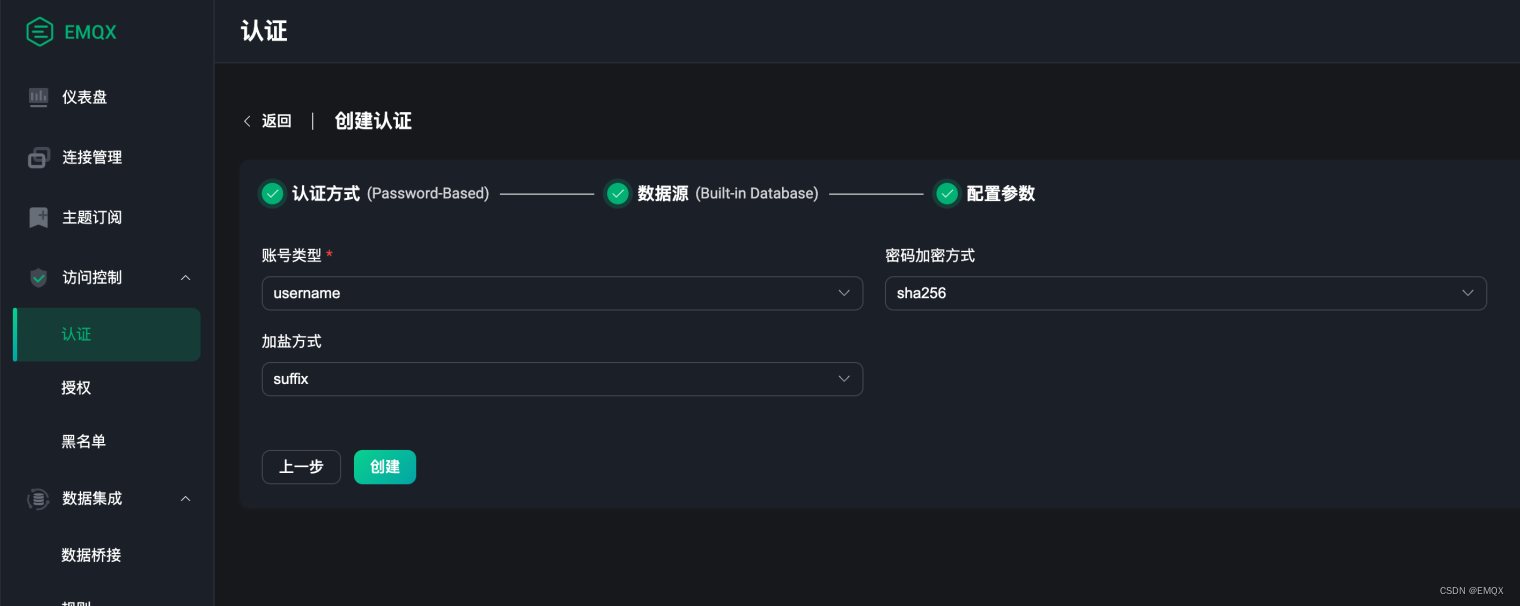The width and height of the screenshot is (1520, 606).
Task: Open the 加盐方式 suffix dropdown
Action: 562,379
